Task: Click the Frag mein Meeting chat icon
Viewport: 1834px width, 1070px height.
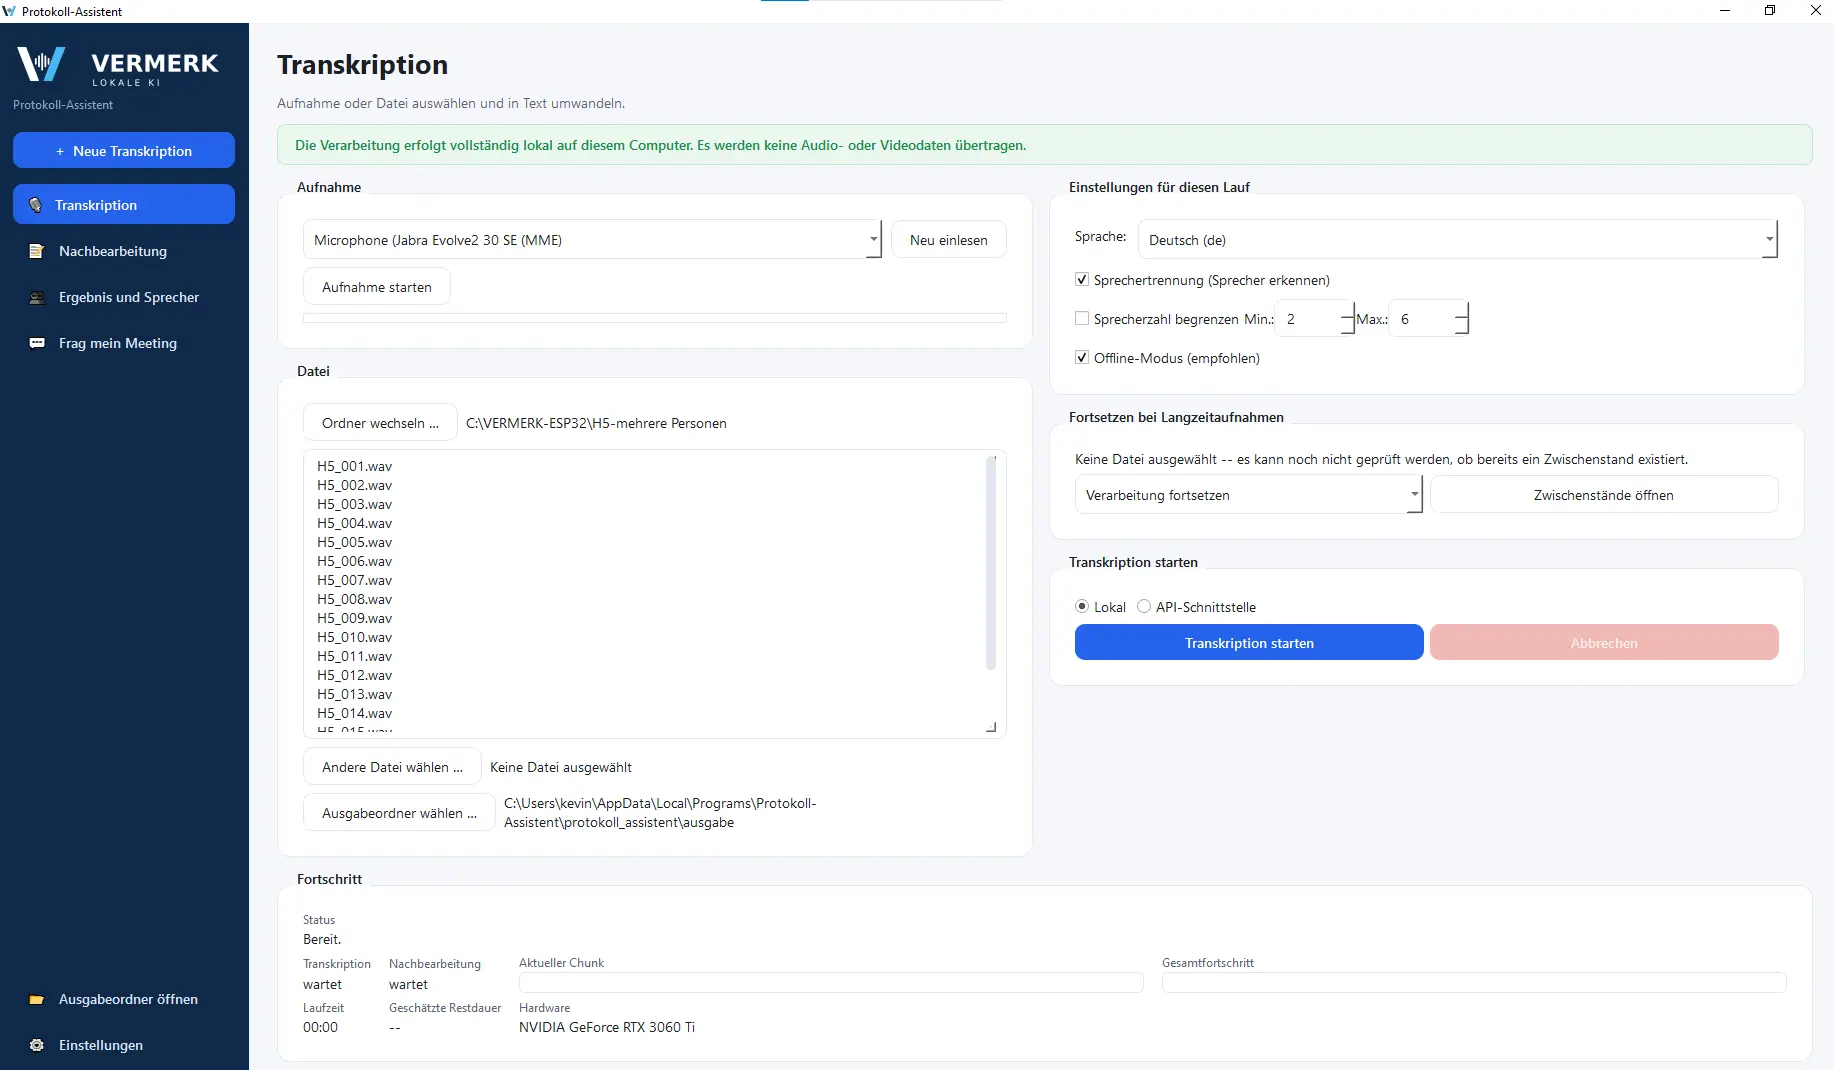Action: click(37, 343)
